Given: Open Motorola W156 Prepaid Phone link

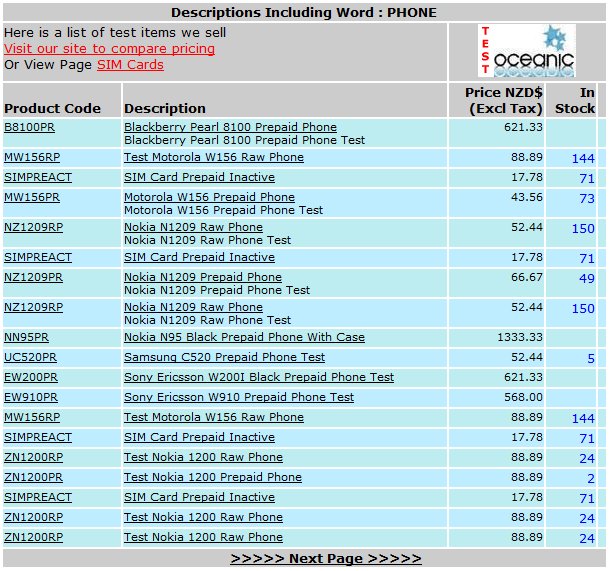Looking at the screenshot, I should pyautogui.click(x=209, y=197).
